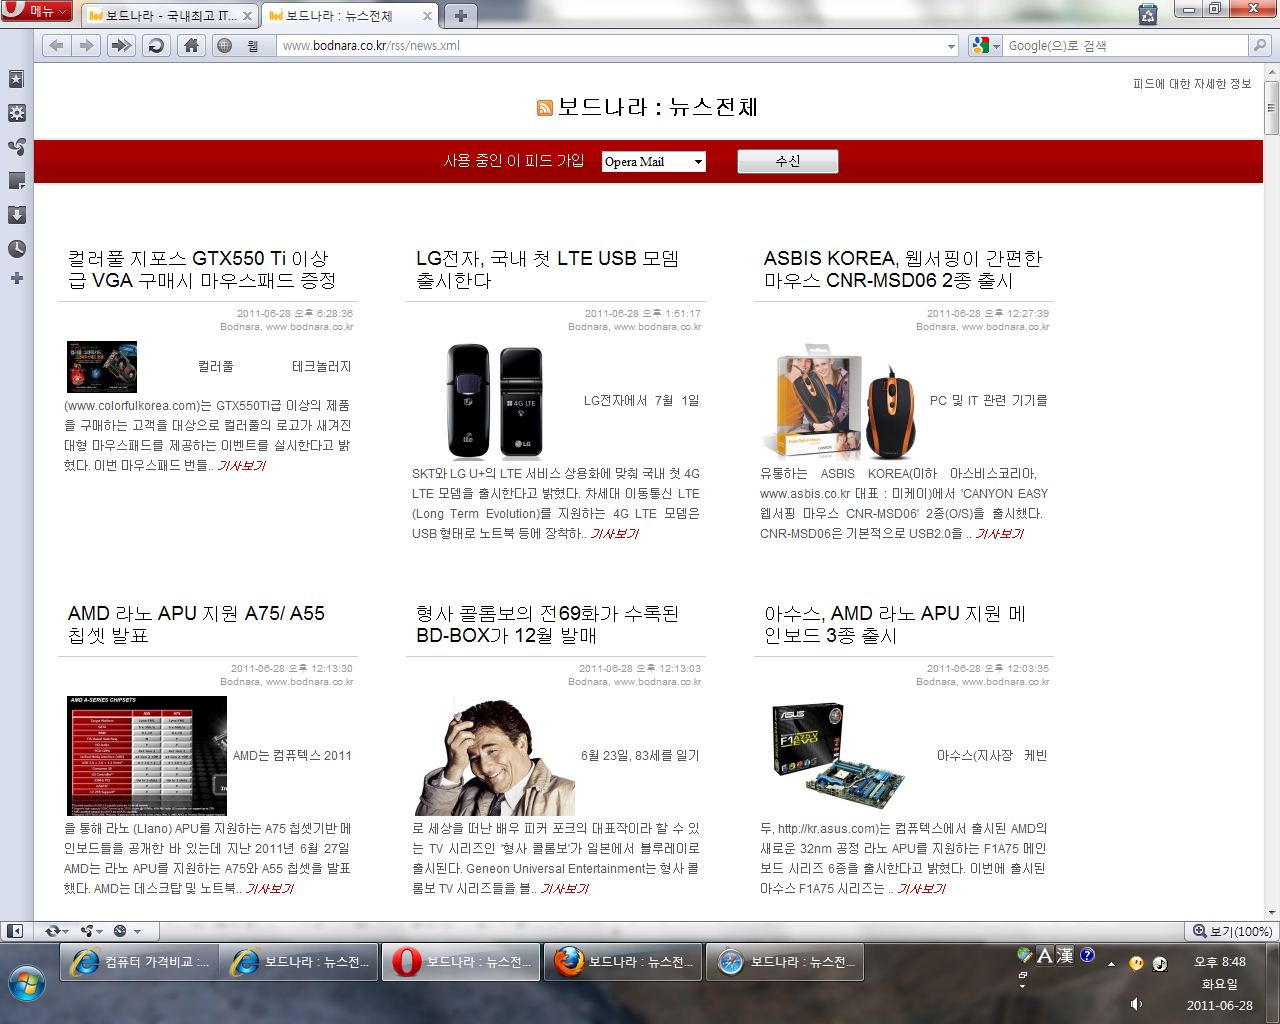Click the orange RSS feed icon
This screenshot has height=1024, width=1280.
point(545,108)
